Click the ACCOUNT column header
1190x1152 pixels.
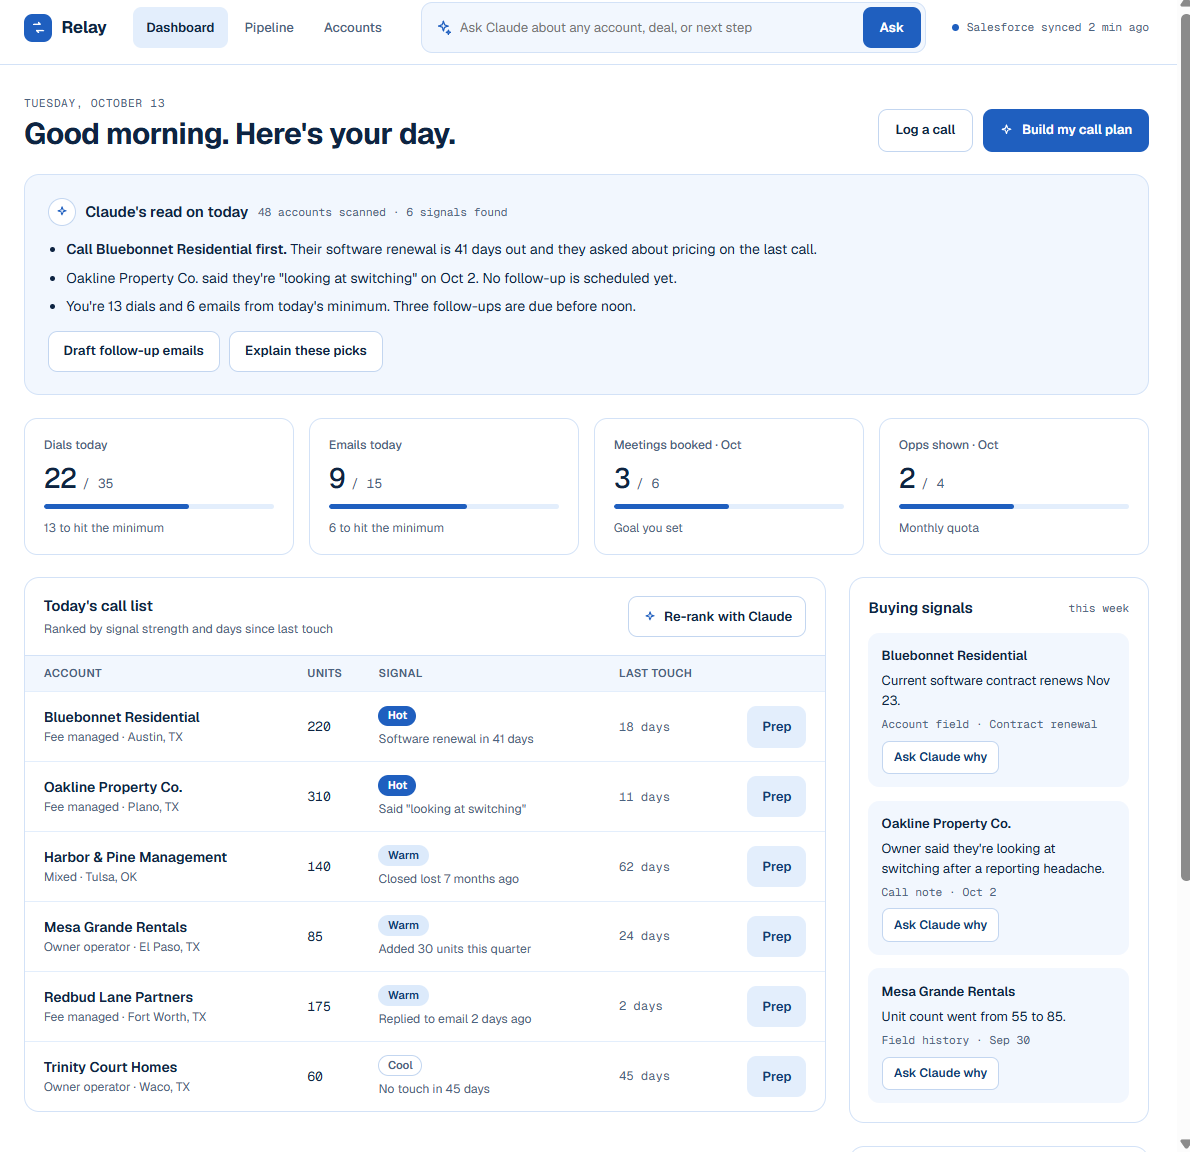click(x=73, y=673)
